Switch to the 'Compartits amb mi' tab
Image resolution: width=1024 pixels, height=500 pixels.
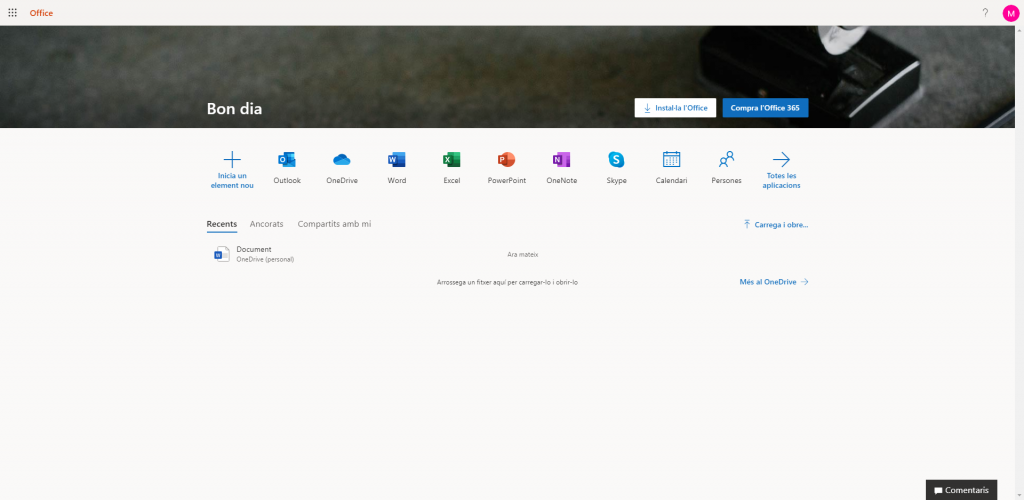tap(334, 224)
